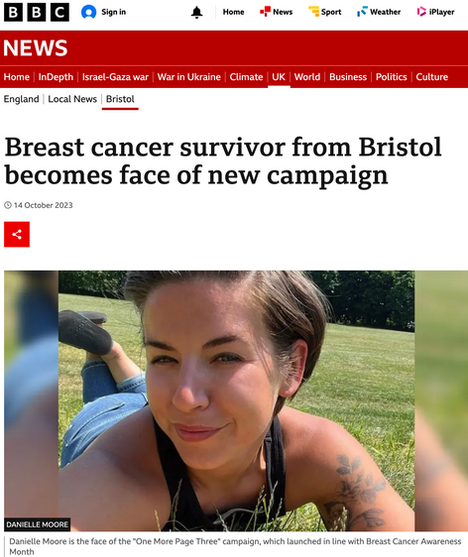
Task: Go to World news section
Action: (307, 77)
